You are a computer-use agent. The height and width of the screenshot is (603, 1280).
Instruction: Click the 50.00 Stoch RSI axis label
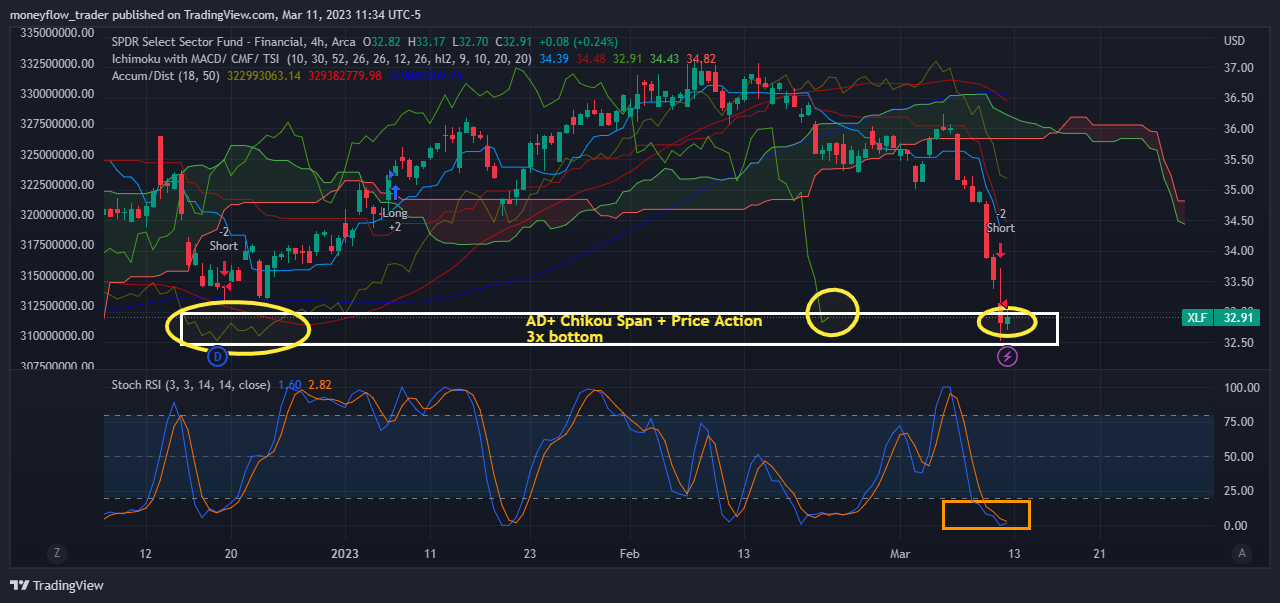point(1238,457)
